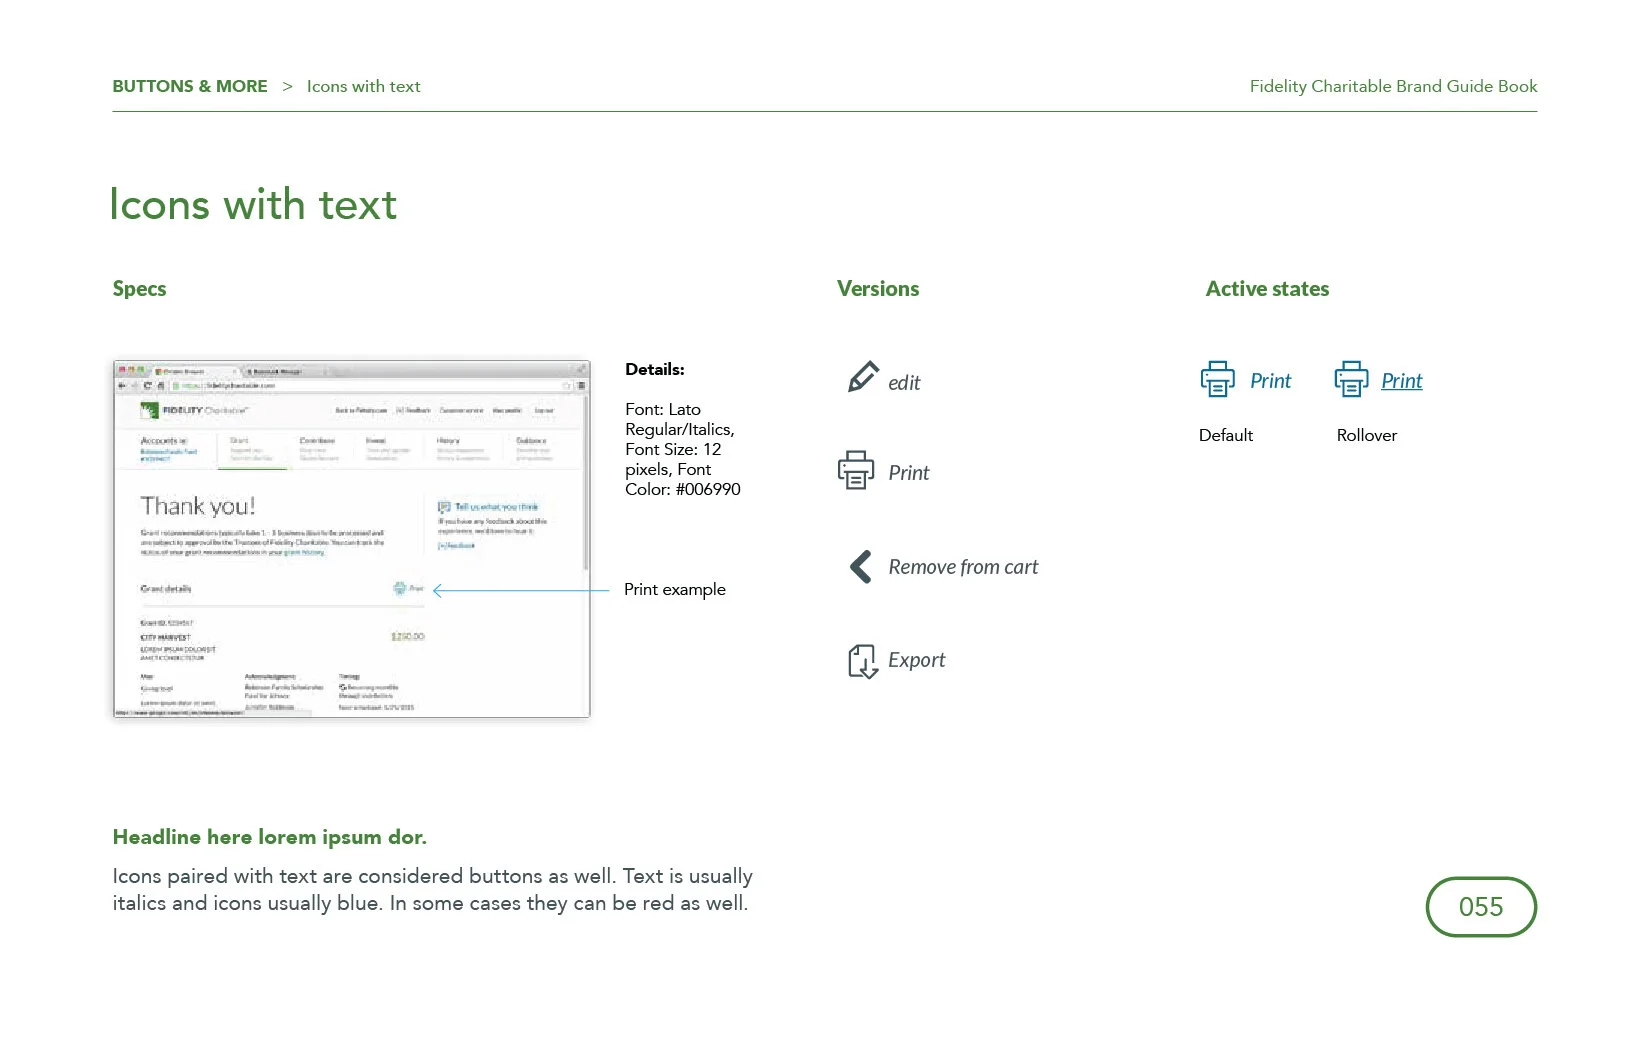
Task: Click the gray printer icon under Versions
Action: [856, 470]
